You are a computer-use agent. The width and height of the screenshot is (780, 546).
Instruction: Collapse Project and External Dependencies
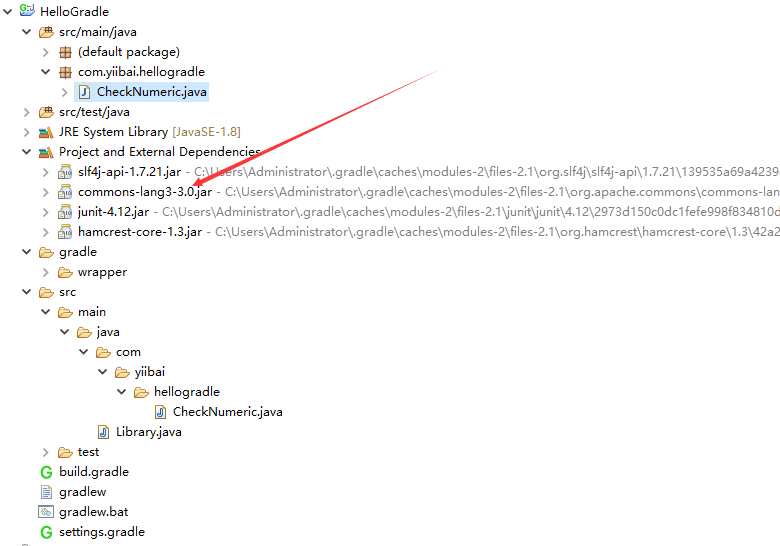click(x=27, y=152)
